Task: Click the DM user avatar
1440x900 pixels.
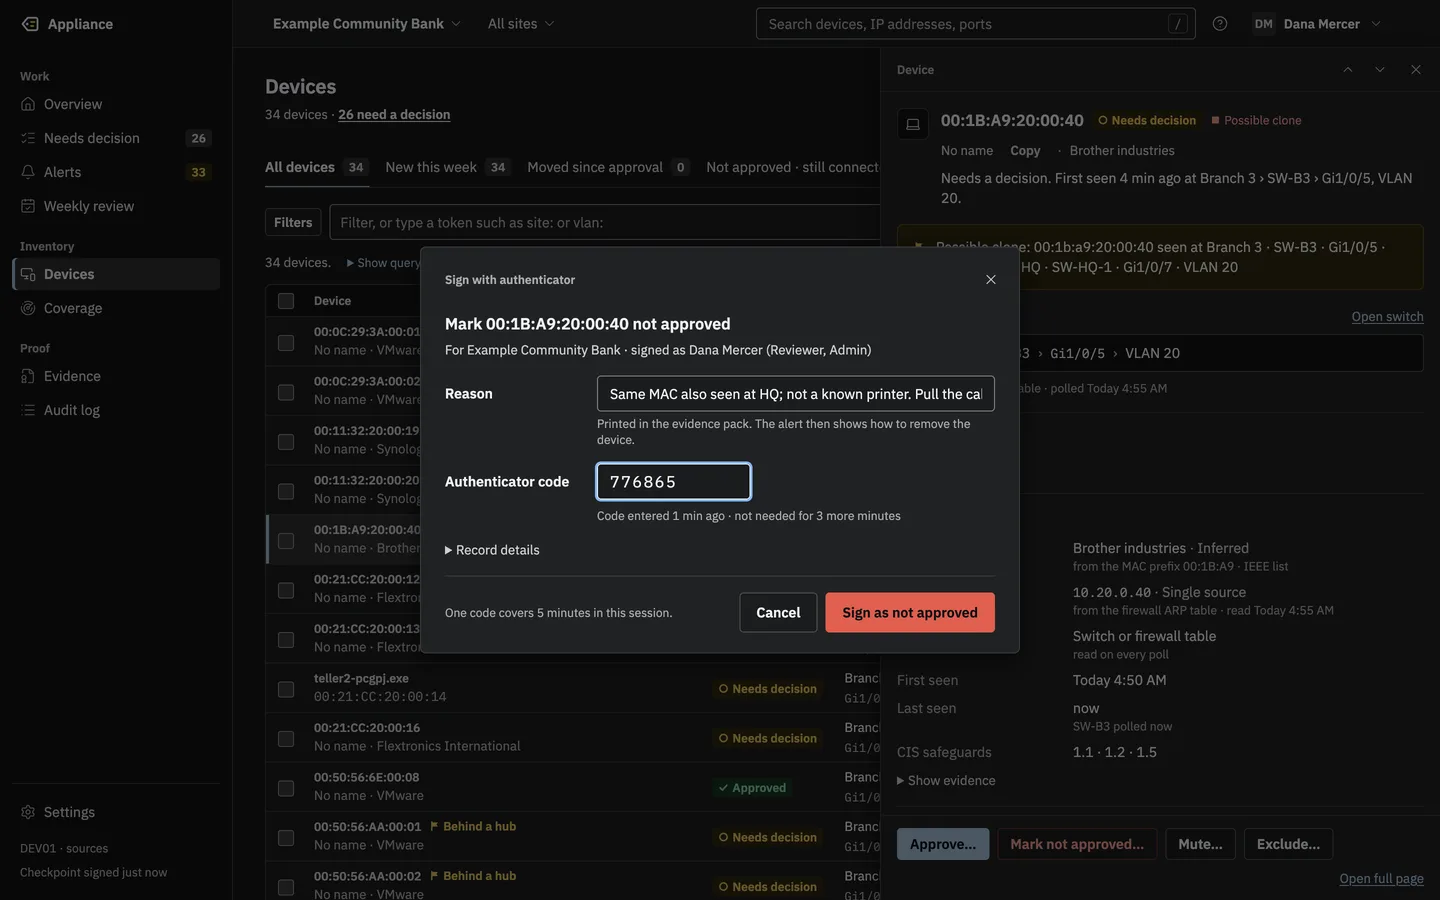Action: click(1264, 24)
